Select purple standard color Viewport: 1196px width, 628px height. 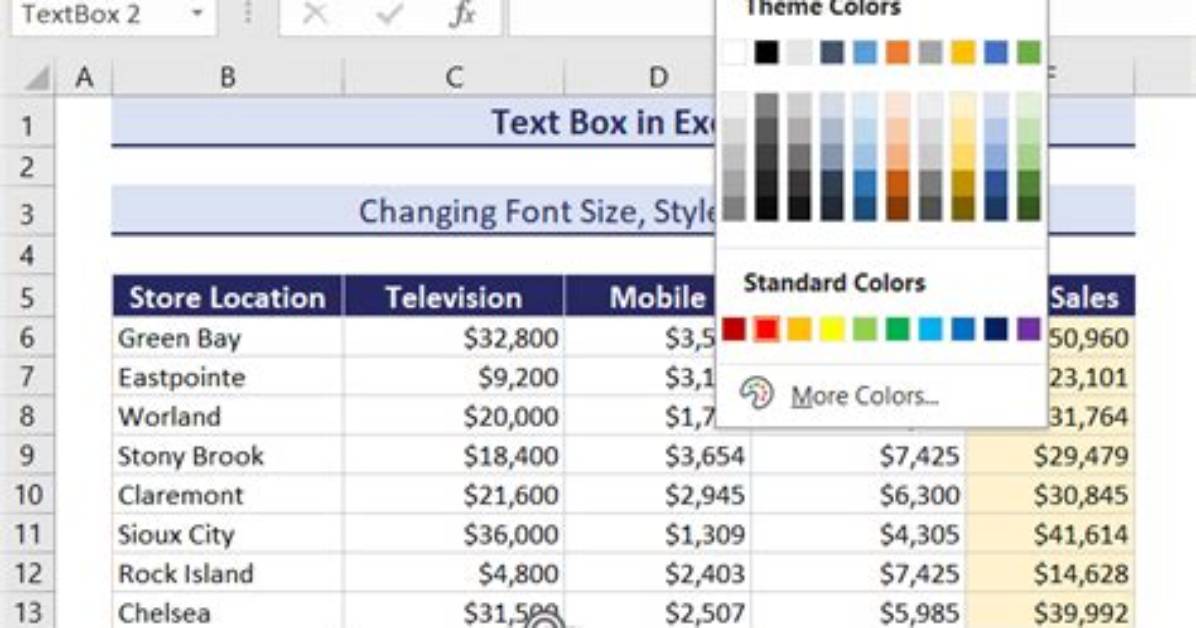[1028, 329]
